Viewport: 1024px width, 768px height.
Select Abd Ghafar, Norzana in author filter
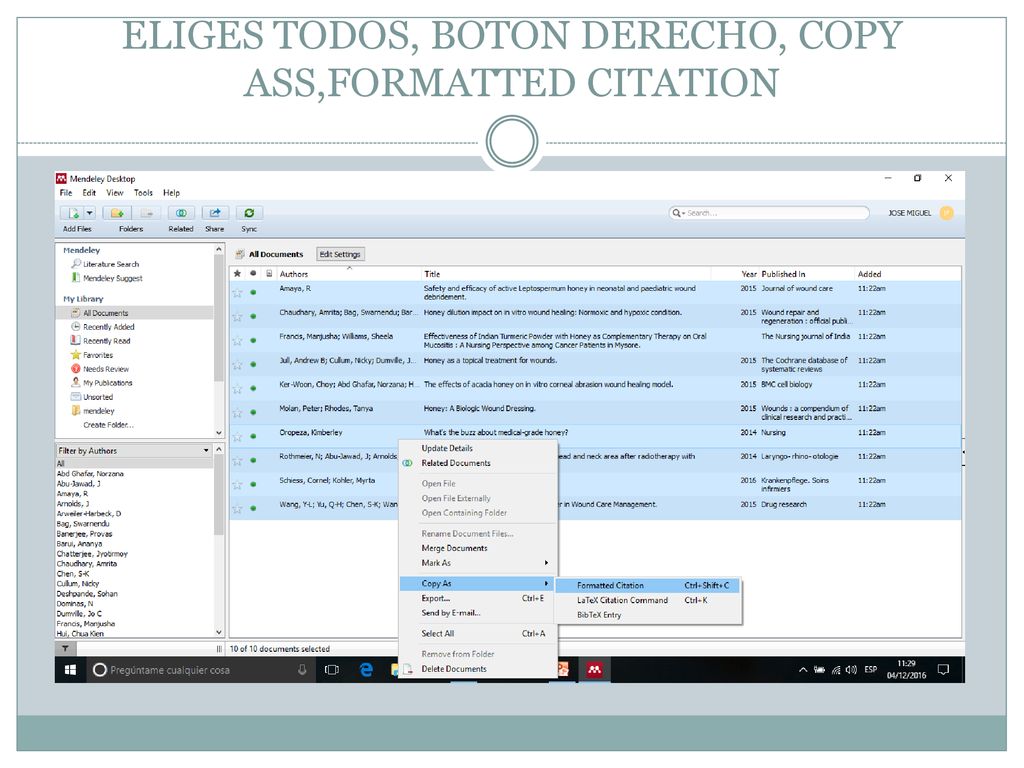[90, 474]
